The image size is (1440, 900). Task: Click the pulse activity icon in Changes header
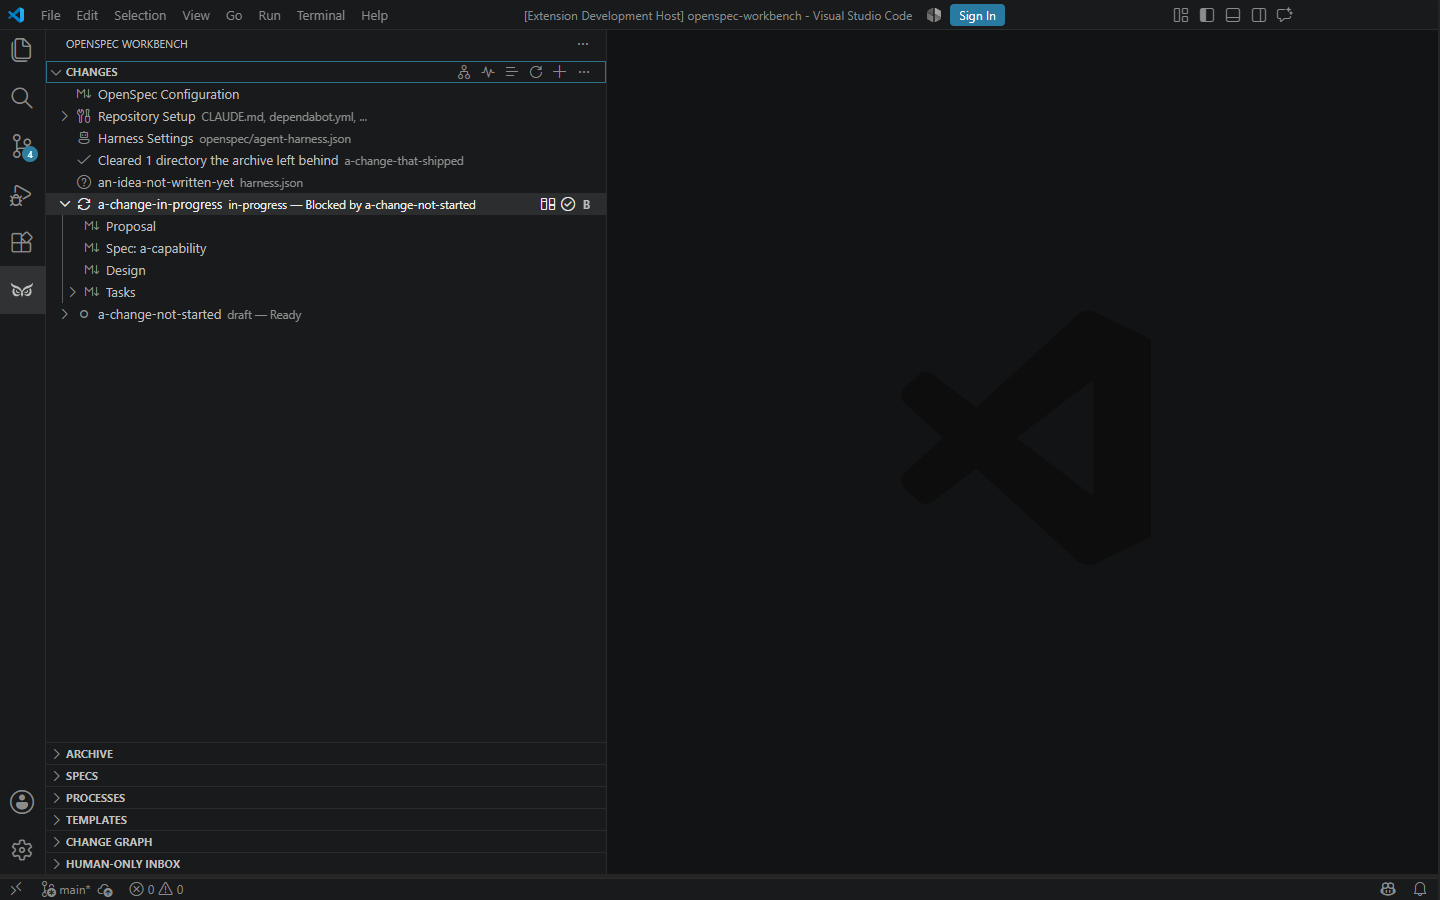(x=488, y=72)
